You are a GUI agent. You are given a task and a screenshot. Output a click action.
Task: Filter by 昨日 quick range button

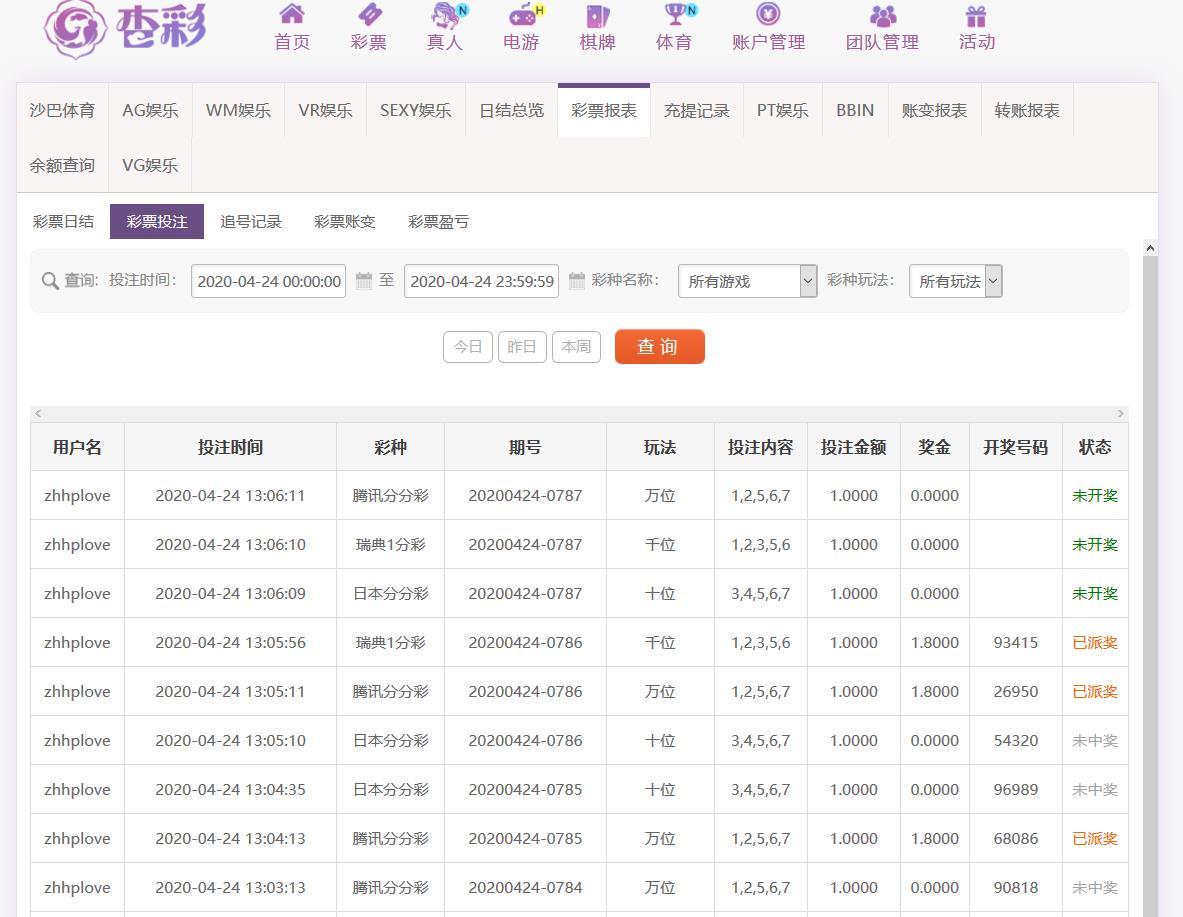(x=522, y=347)
